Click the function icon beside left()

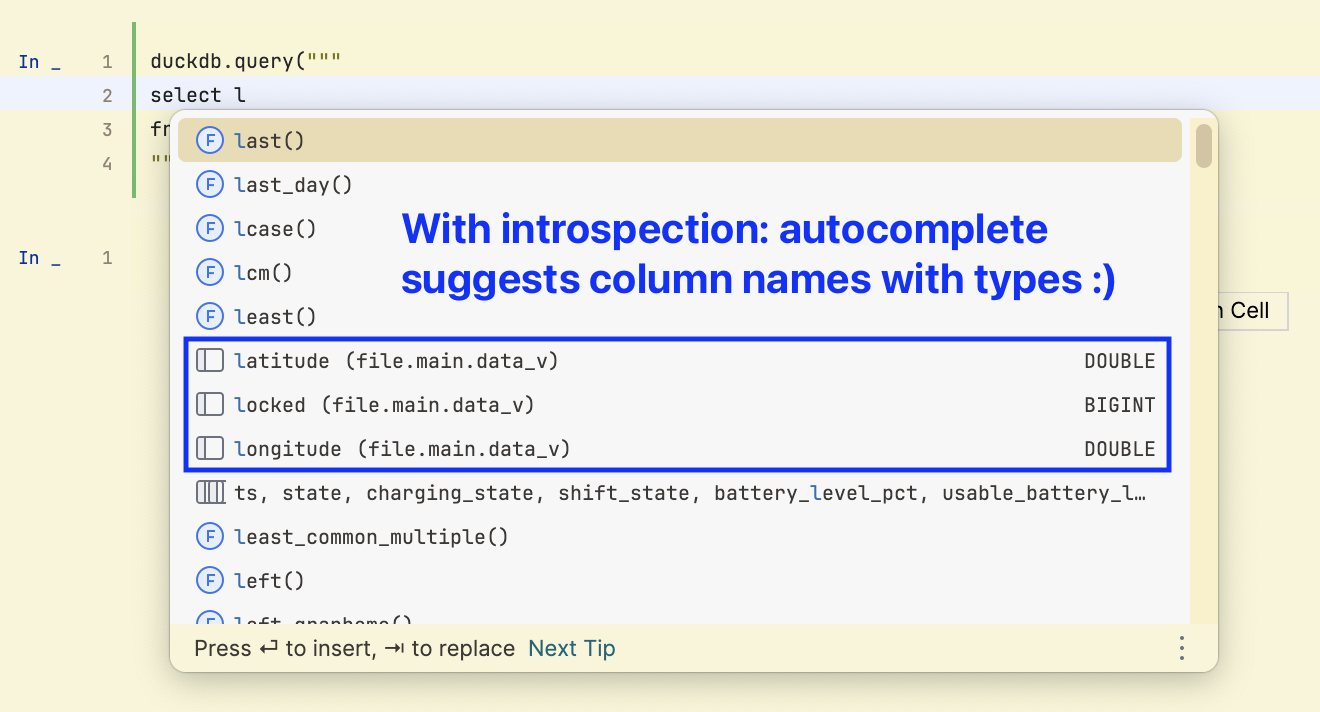coord(209,581)
